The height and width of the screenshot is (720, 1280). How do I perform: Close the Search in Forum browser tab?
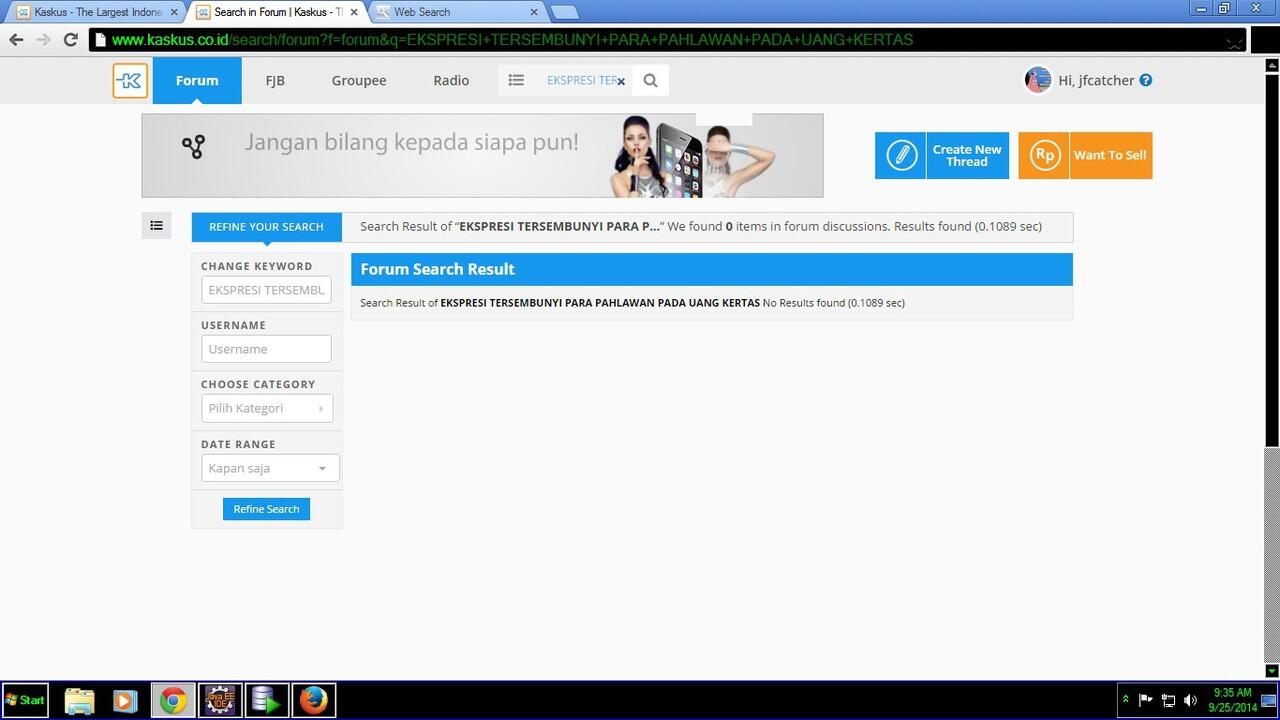[x=354, y=12]
